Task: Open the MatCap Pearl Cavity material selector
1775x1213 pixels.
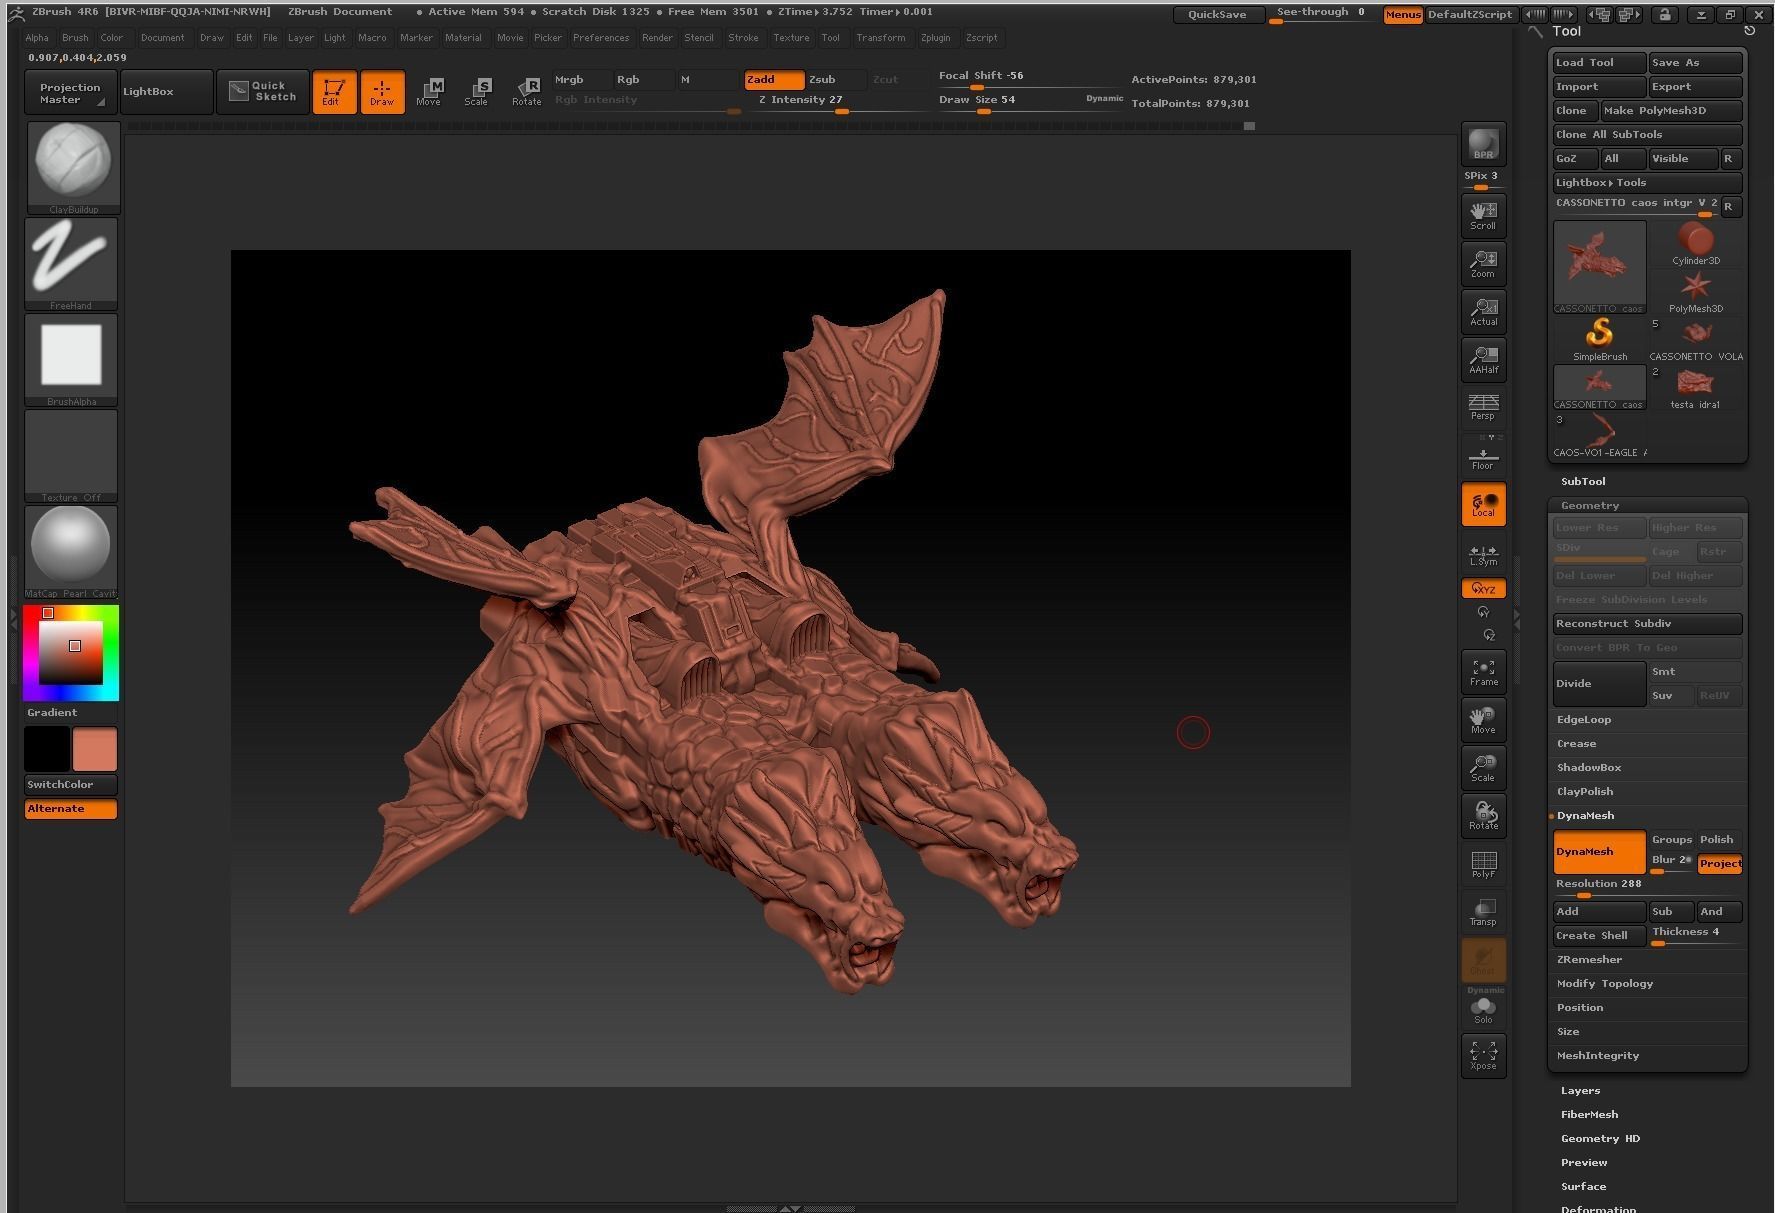Action: pyautogui.click(x=71, y=552)
